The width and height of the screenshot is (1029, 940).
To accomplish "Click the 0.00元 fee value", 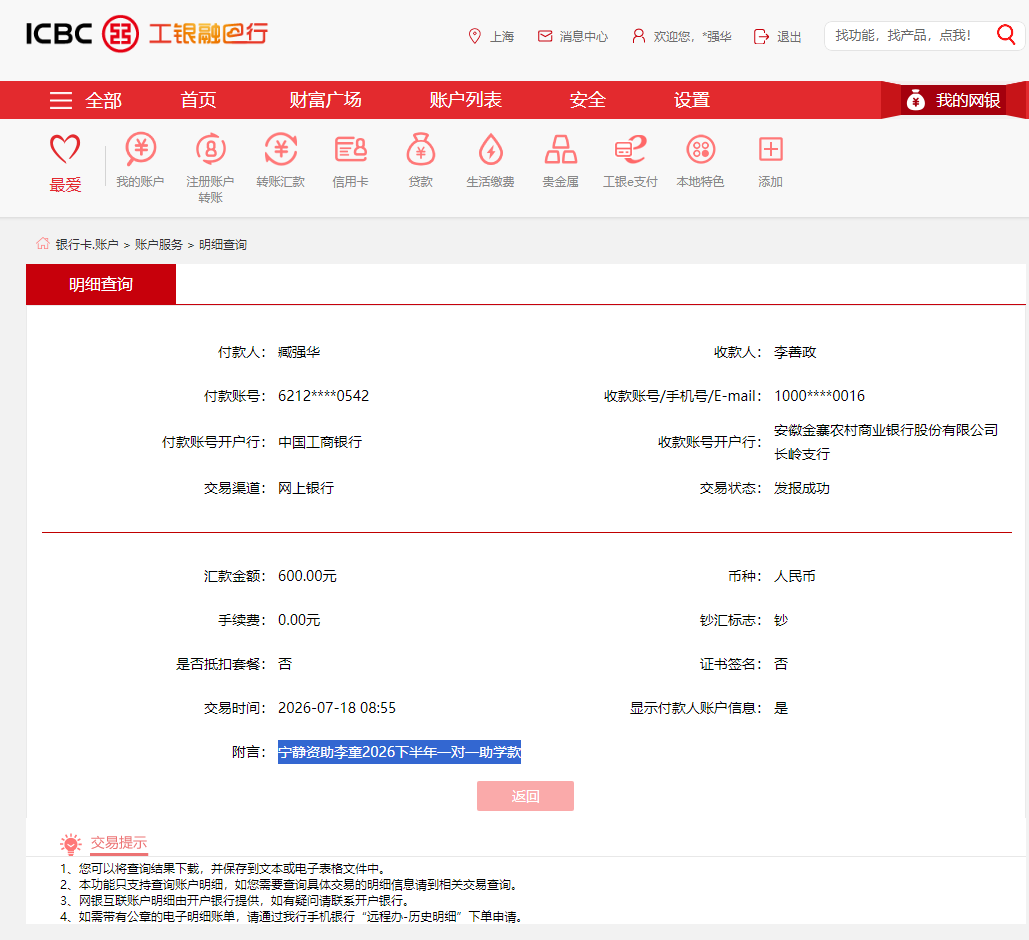I will pos(299,620).
